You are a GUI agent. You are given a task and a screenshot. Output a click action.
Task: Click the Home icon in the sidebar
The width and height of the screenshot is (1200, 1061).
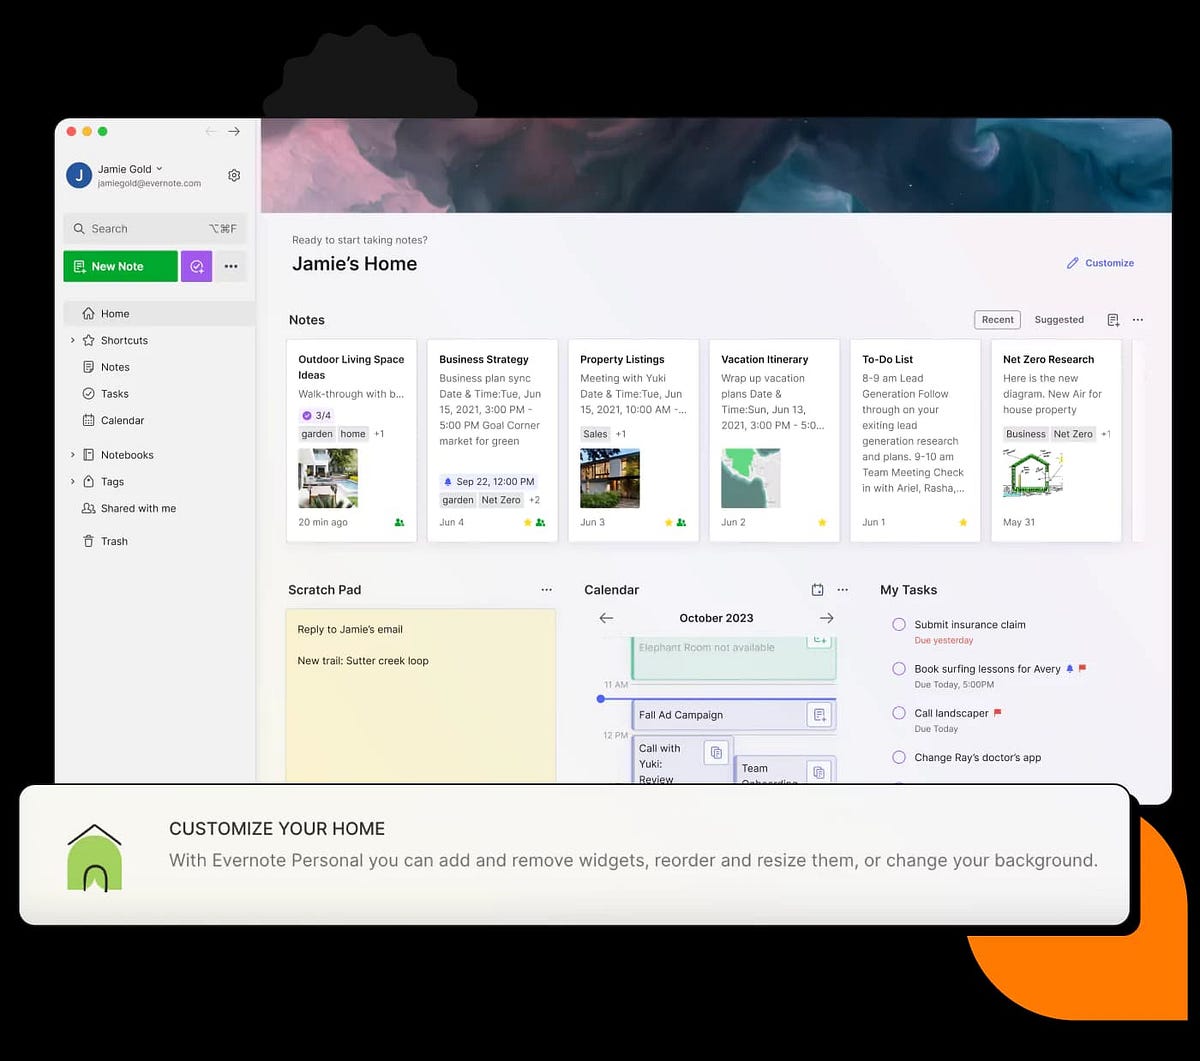point(90,313)
